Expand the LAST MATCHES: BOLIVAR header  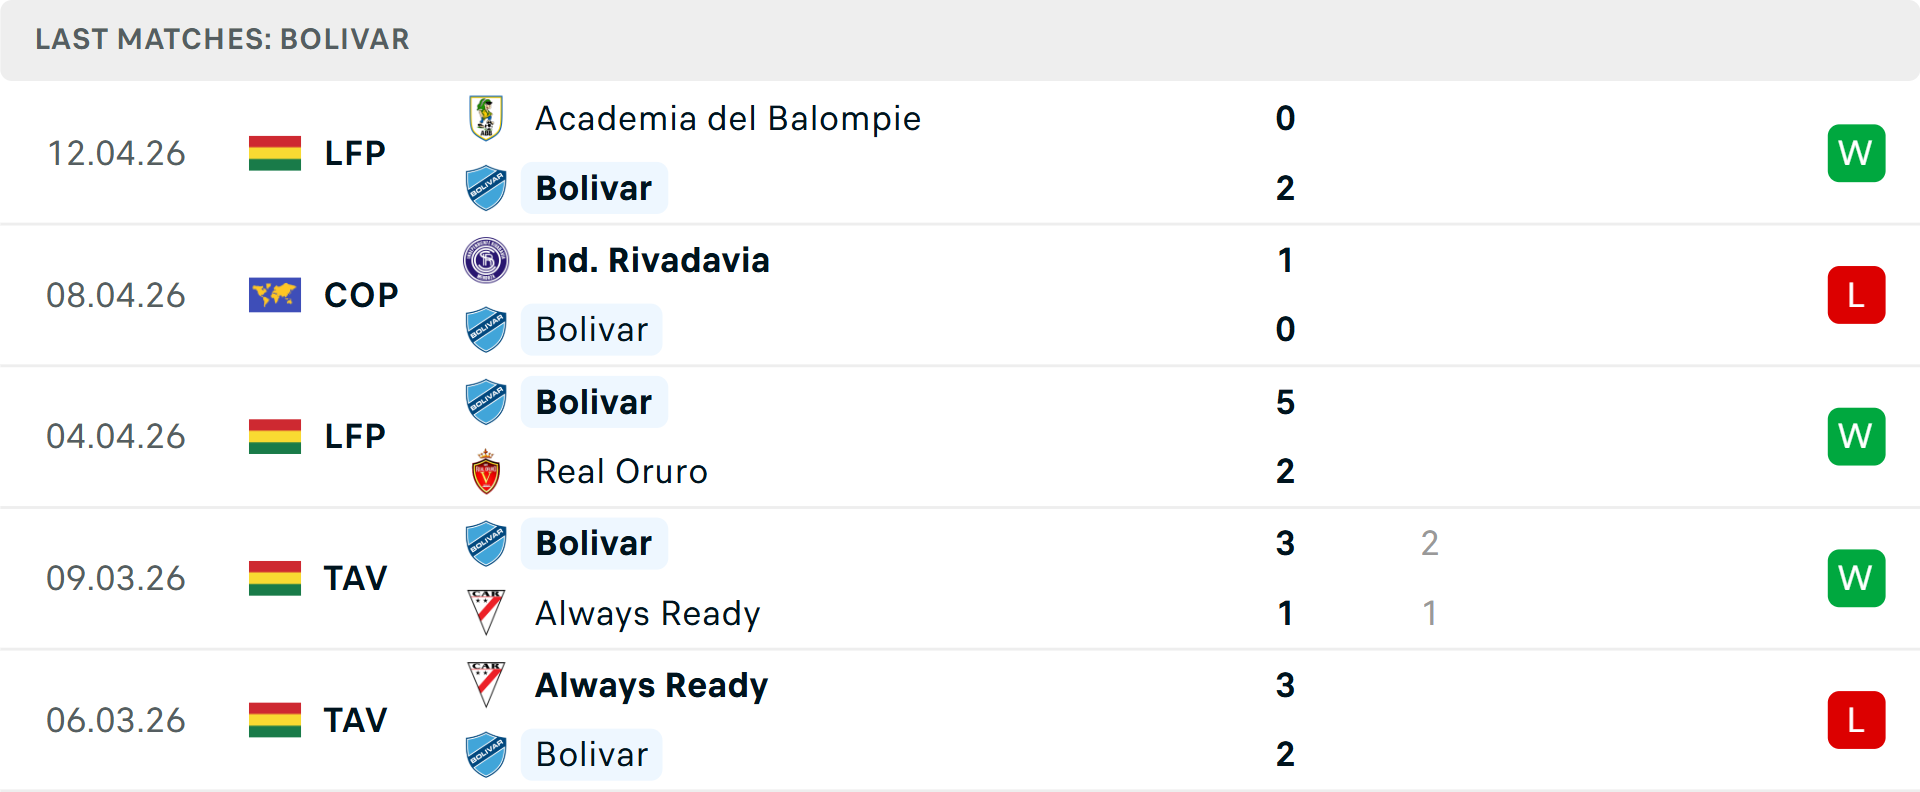point(222,40)
